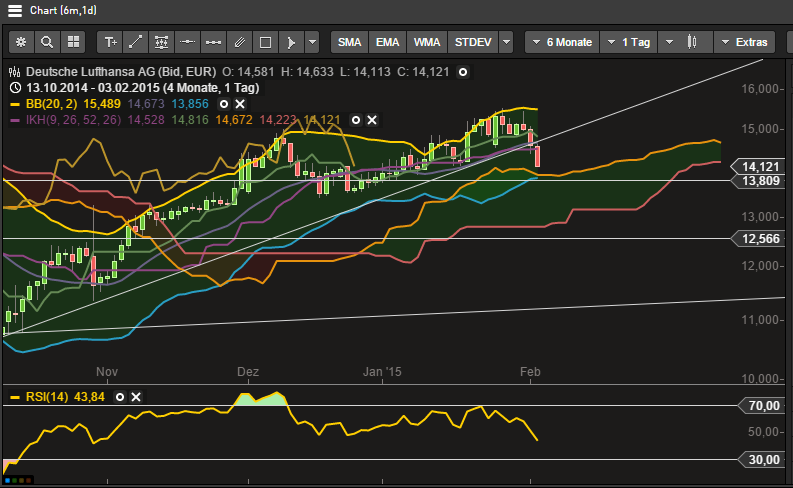Expand the drawing tools dropdown arrow
Screen dimensions: 793x488
(313, 42)
